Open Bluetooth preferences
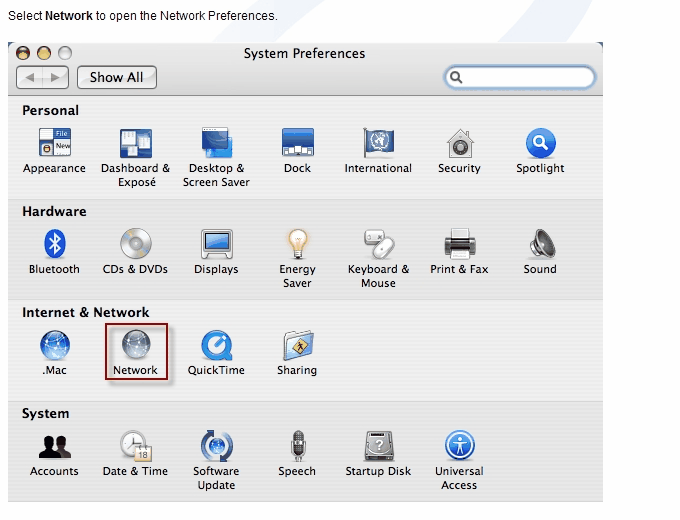Image resolution: width=680 pixels, height=520 pixels. [x=54, y=252]
